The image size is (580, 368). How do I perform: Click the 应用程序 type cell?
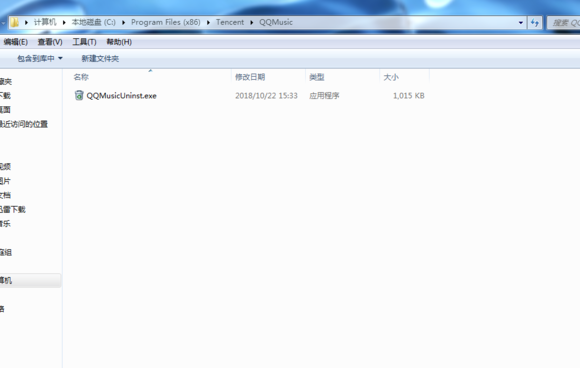[x=324, y=96]
